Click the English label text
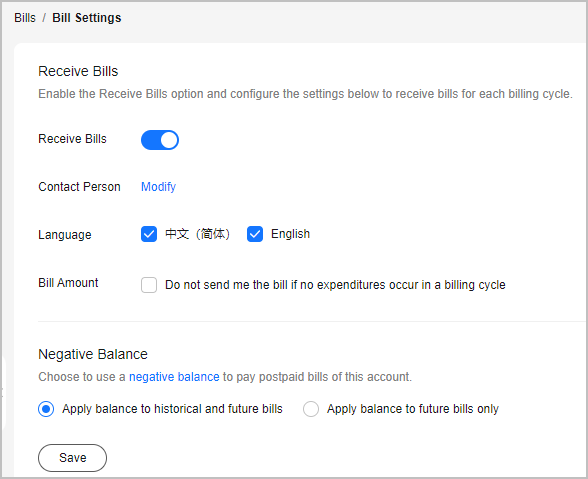Viewport: 588px width, 479px height. click(x=290, y=234)
